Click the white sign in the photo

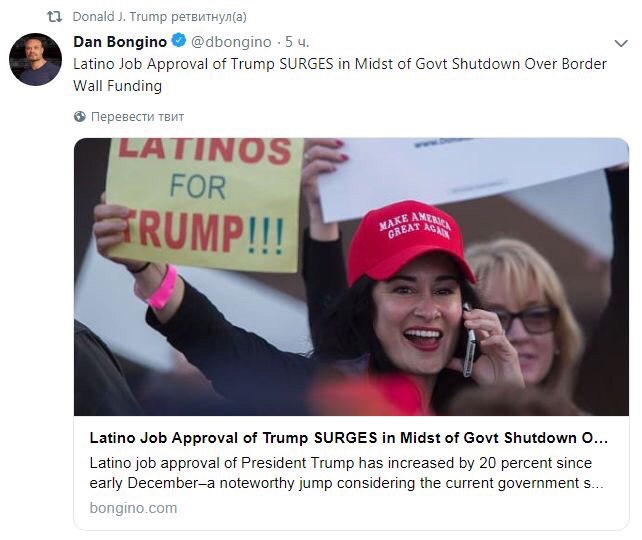click(471, 176)
